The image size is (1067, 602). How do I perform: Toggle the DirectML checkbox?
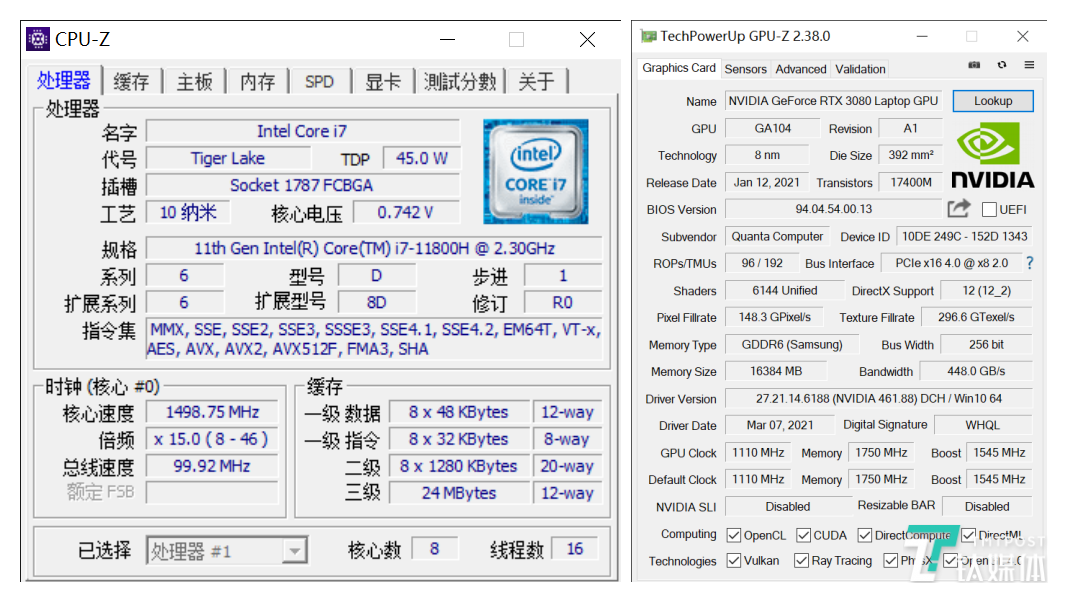pyautogui.click(x=968, y=535)
